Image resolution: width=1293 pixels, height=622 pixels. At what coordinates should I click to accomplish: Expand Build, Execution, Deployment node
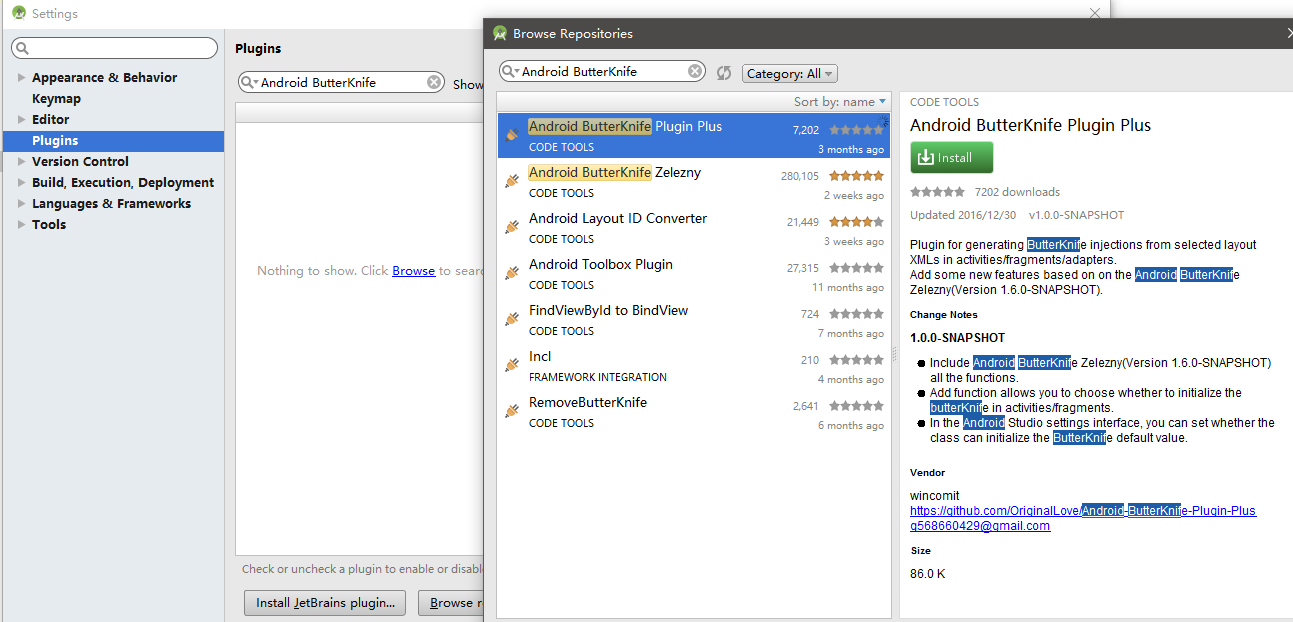[21, 182]
